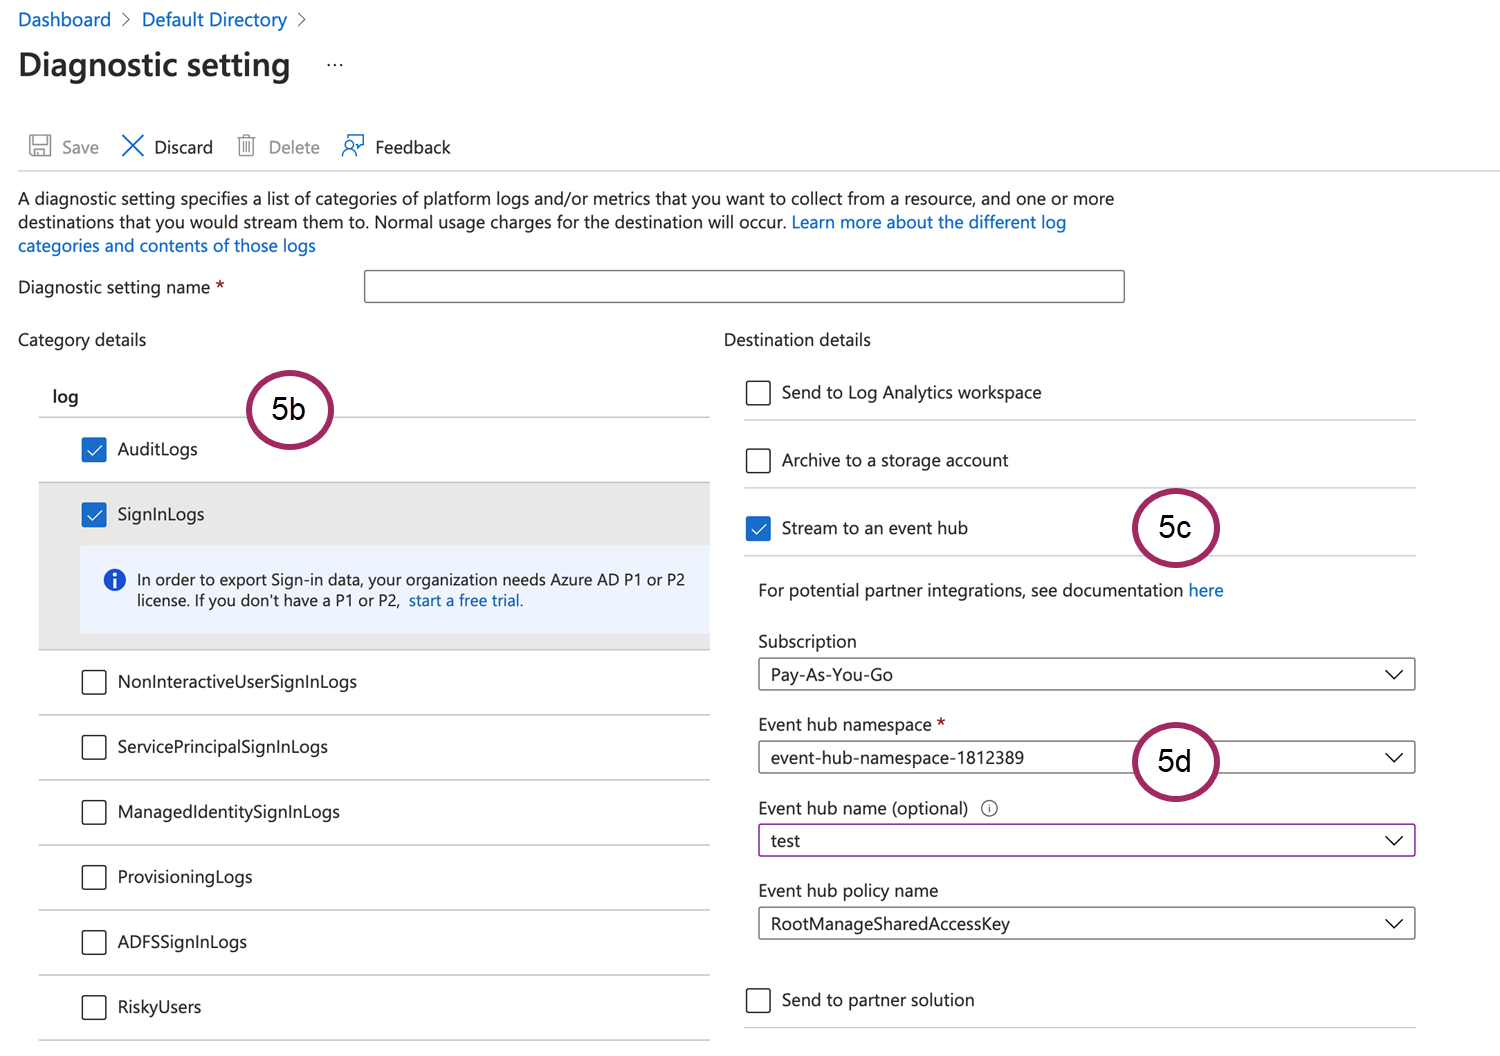Click the Diagnostic setting name input field
Image resolution: width=1500 pixels, height=1056 pixels.
point(744,286)
